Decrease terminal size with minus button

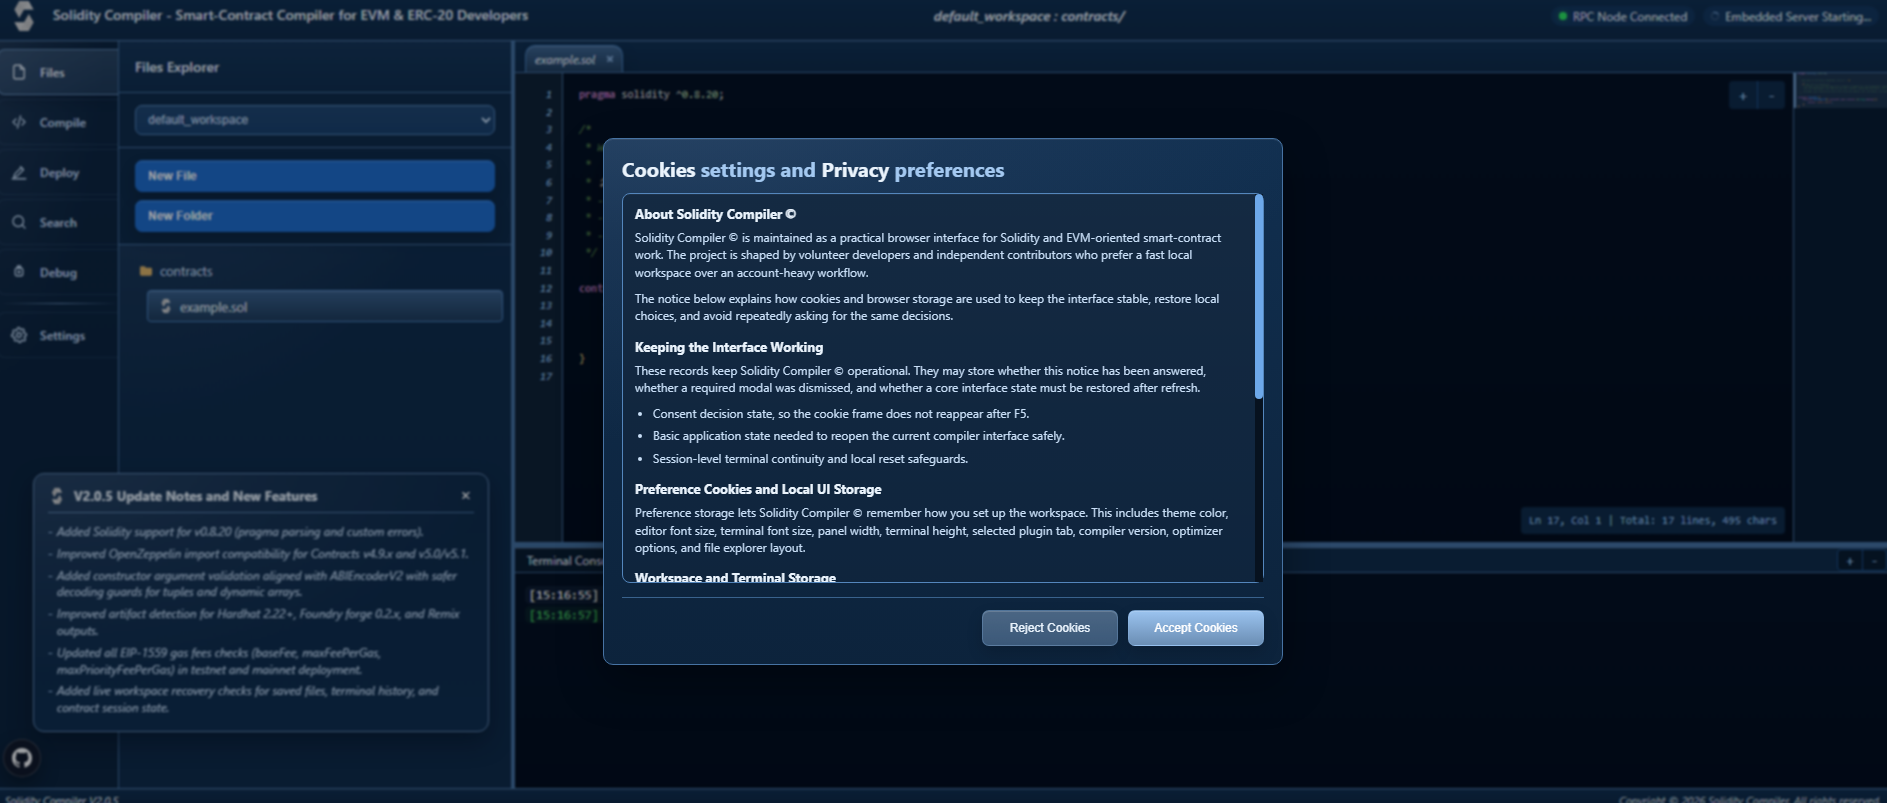(x=1874, y=561)
